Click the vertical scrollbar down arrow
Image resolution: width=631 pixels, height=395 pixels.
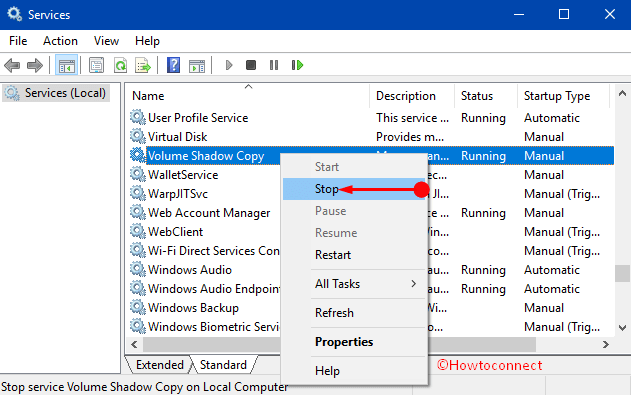pos(622,327)
